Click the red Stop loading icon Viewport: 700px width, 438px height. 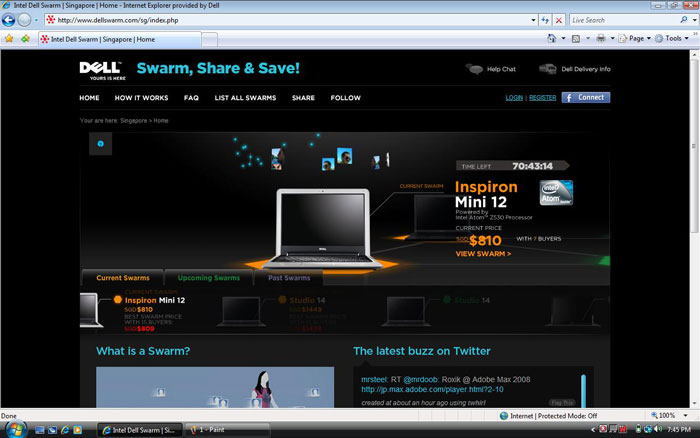(x=558, y=20)
